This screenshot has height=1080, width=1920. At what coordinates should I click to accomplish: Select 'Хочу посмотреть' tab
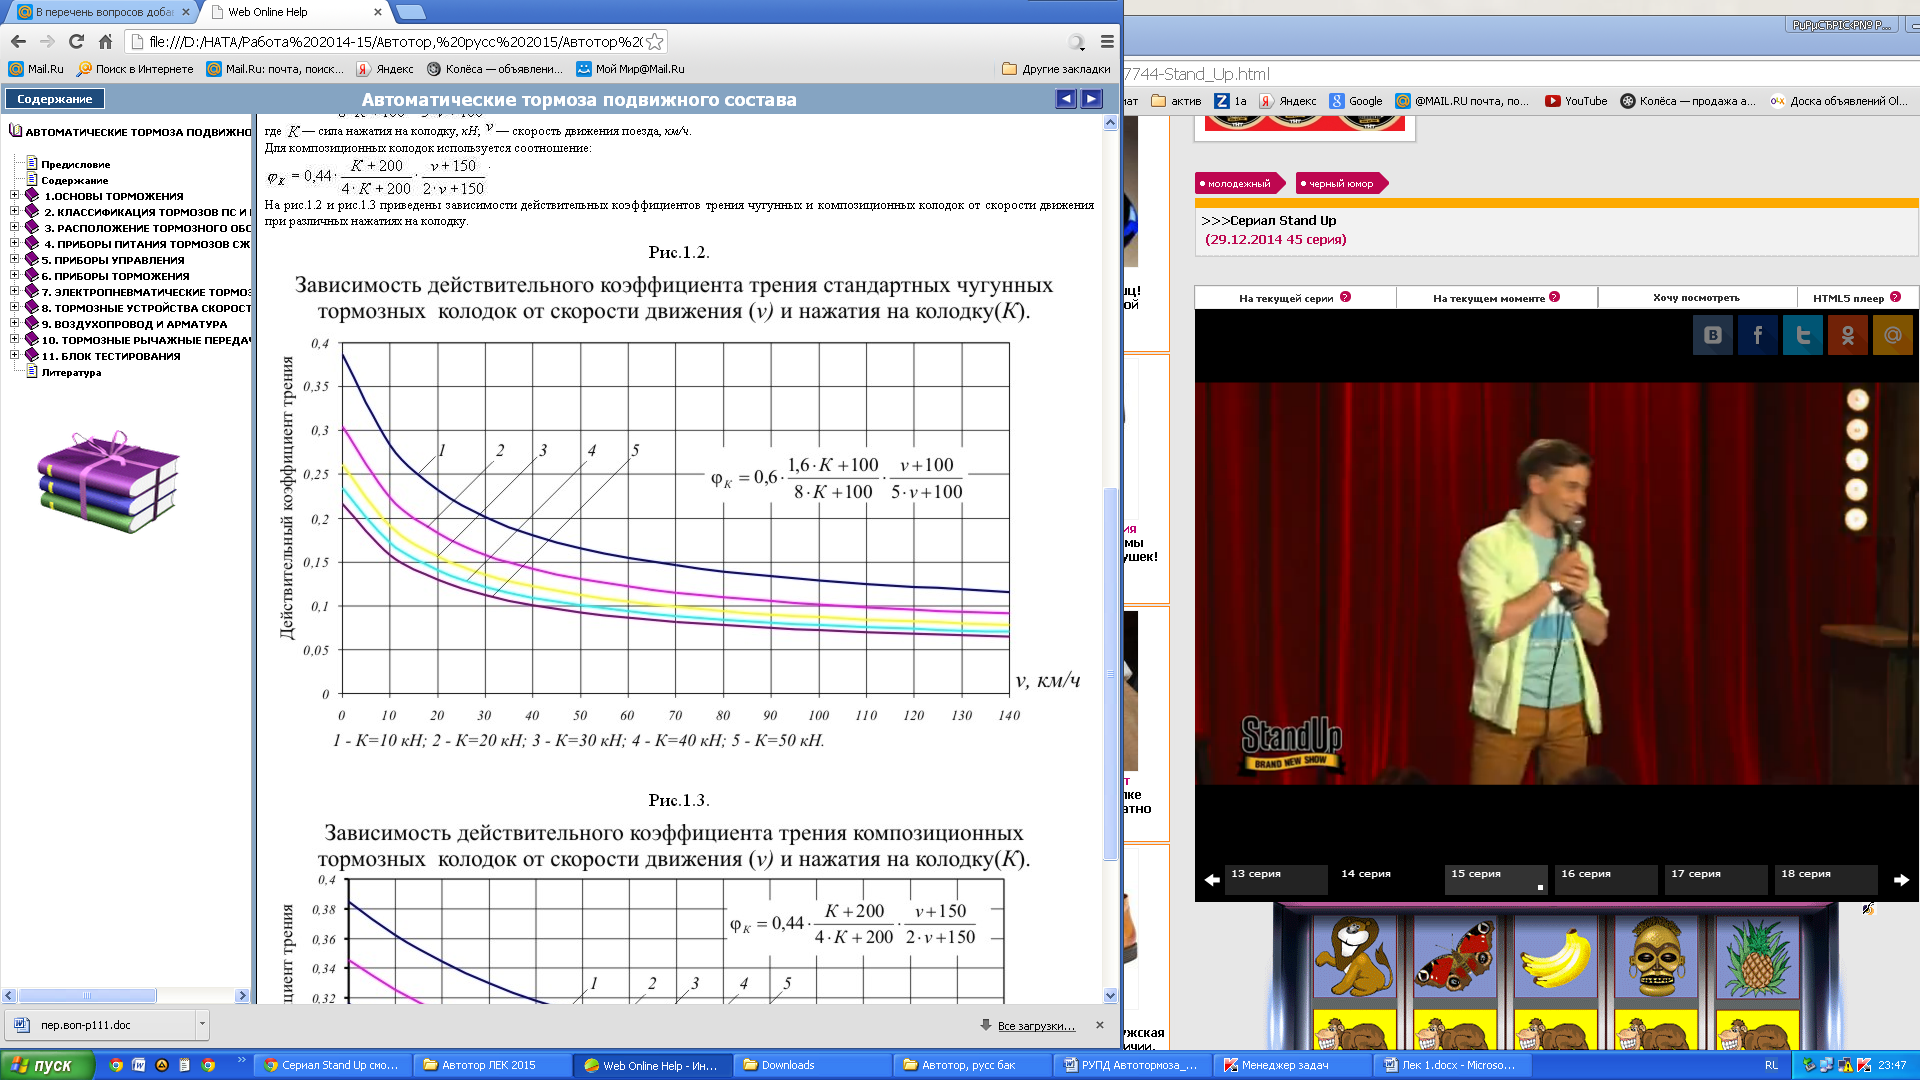tap(1696, 298)
